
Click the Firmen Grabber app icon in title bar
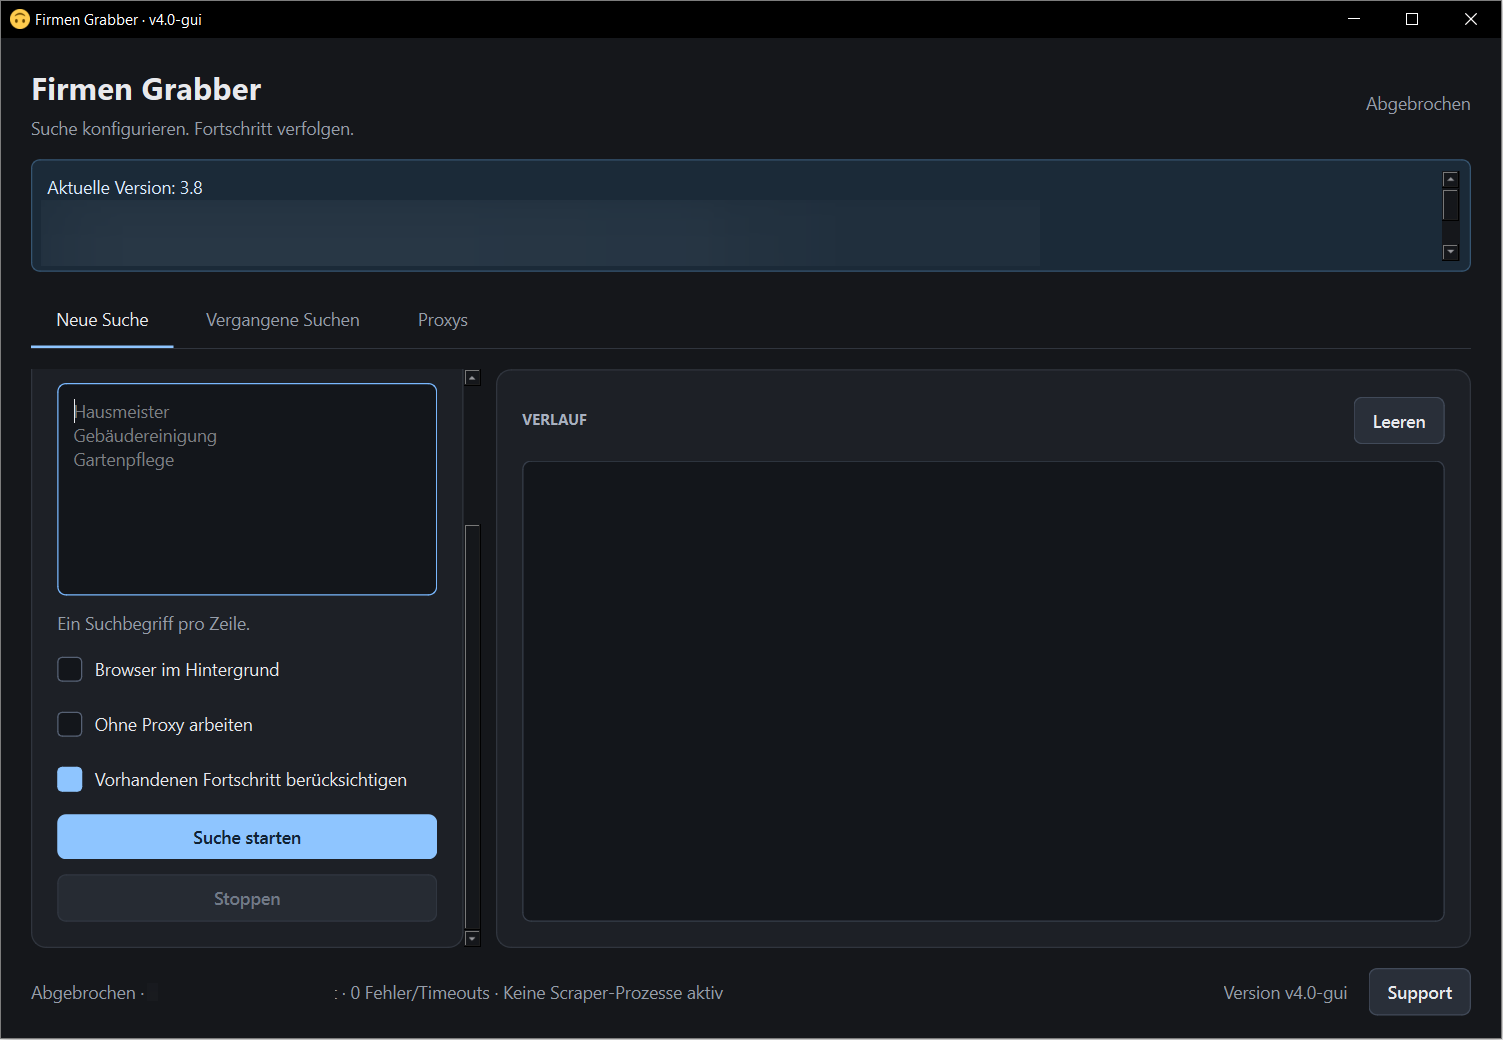pyautogui.click(x=20, y=19)
